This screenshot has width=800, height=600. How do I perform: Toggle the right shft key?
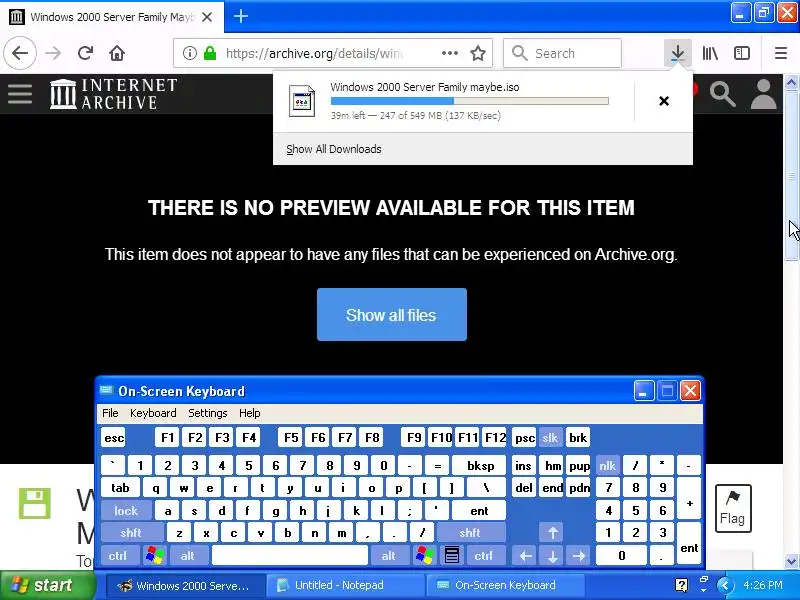(x=470, y=533)
